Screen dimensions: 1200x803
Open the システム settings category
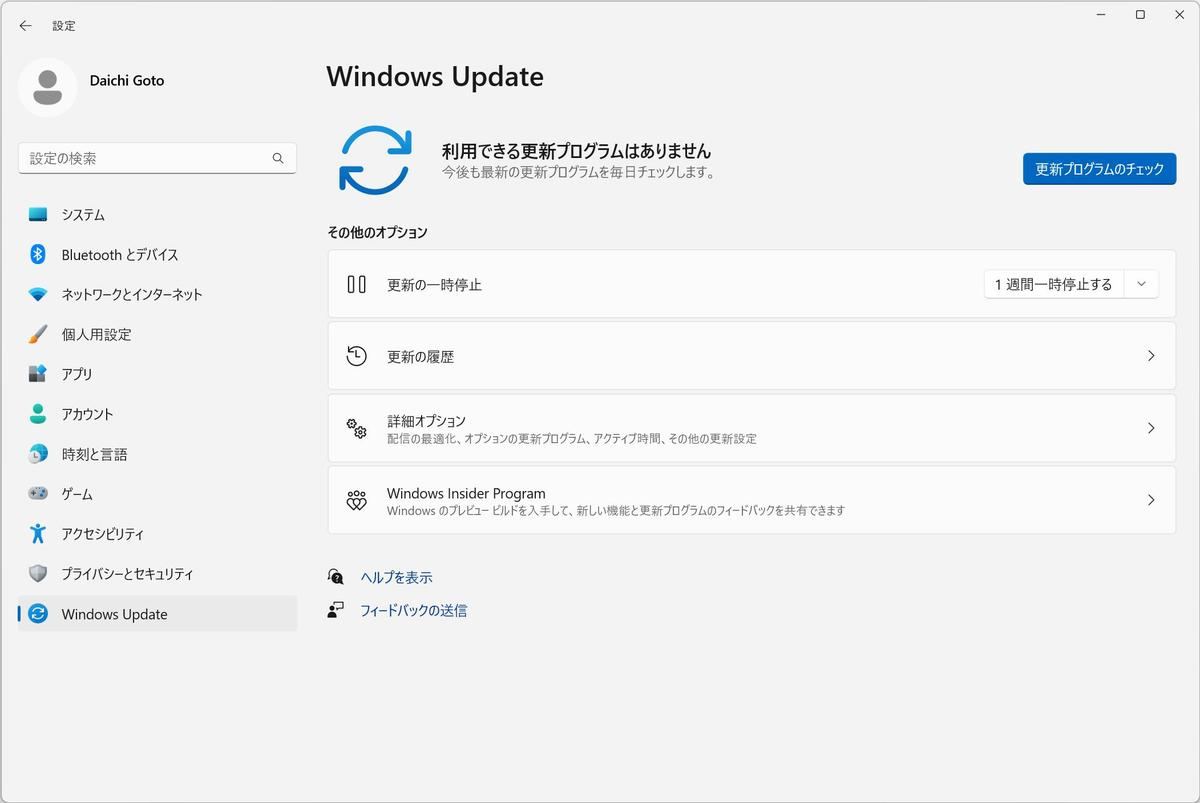(157, 215)
